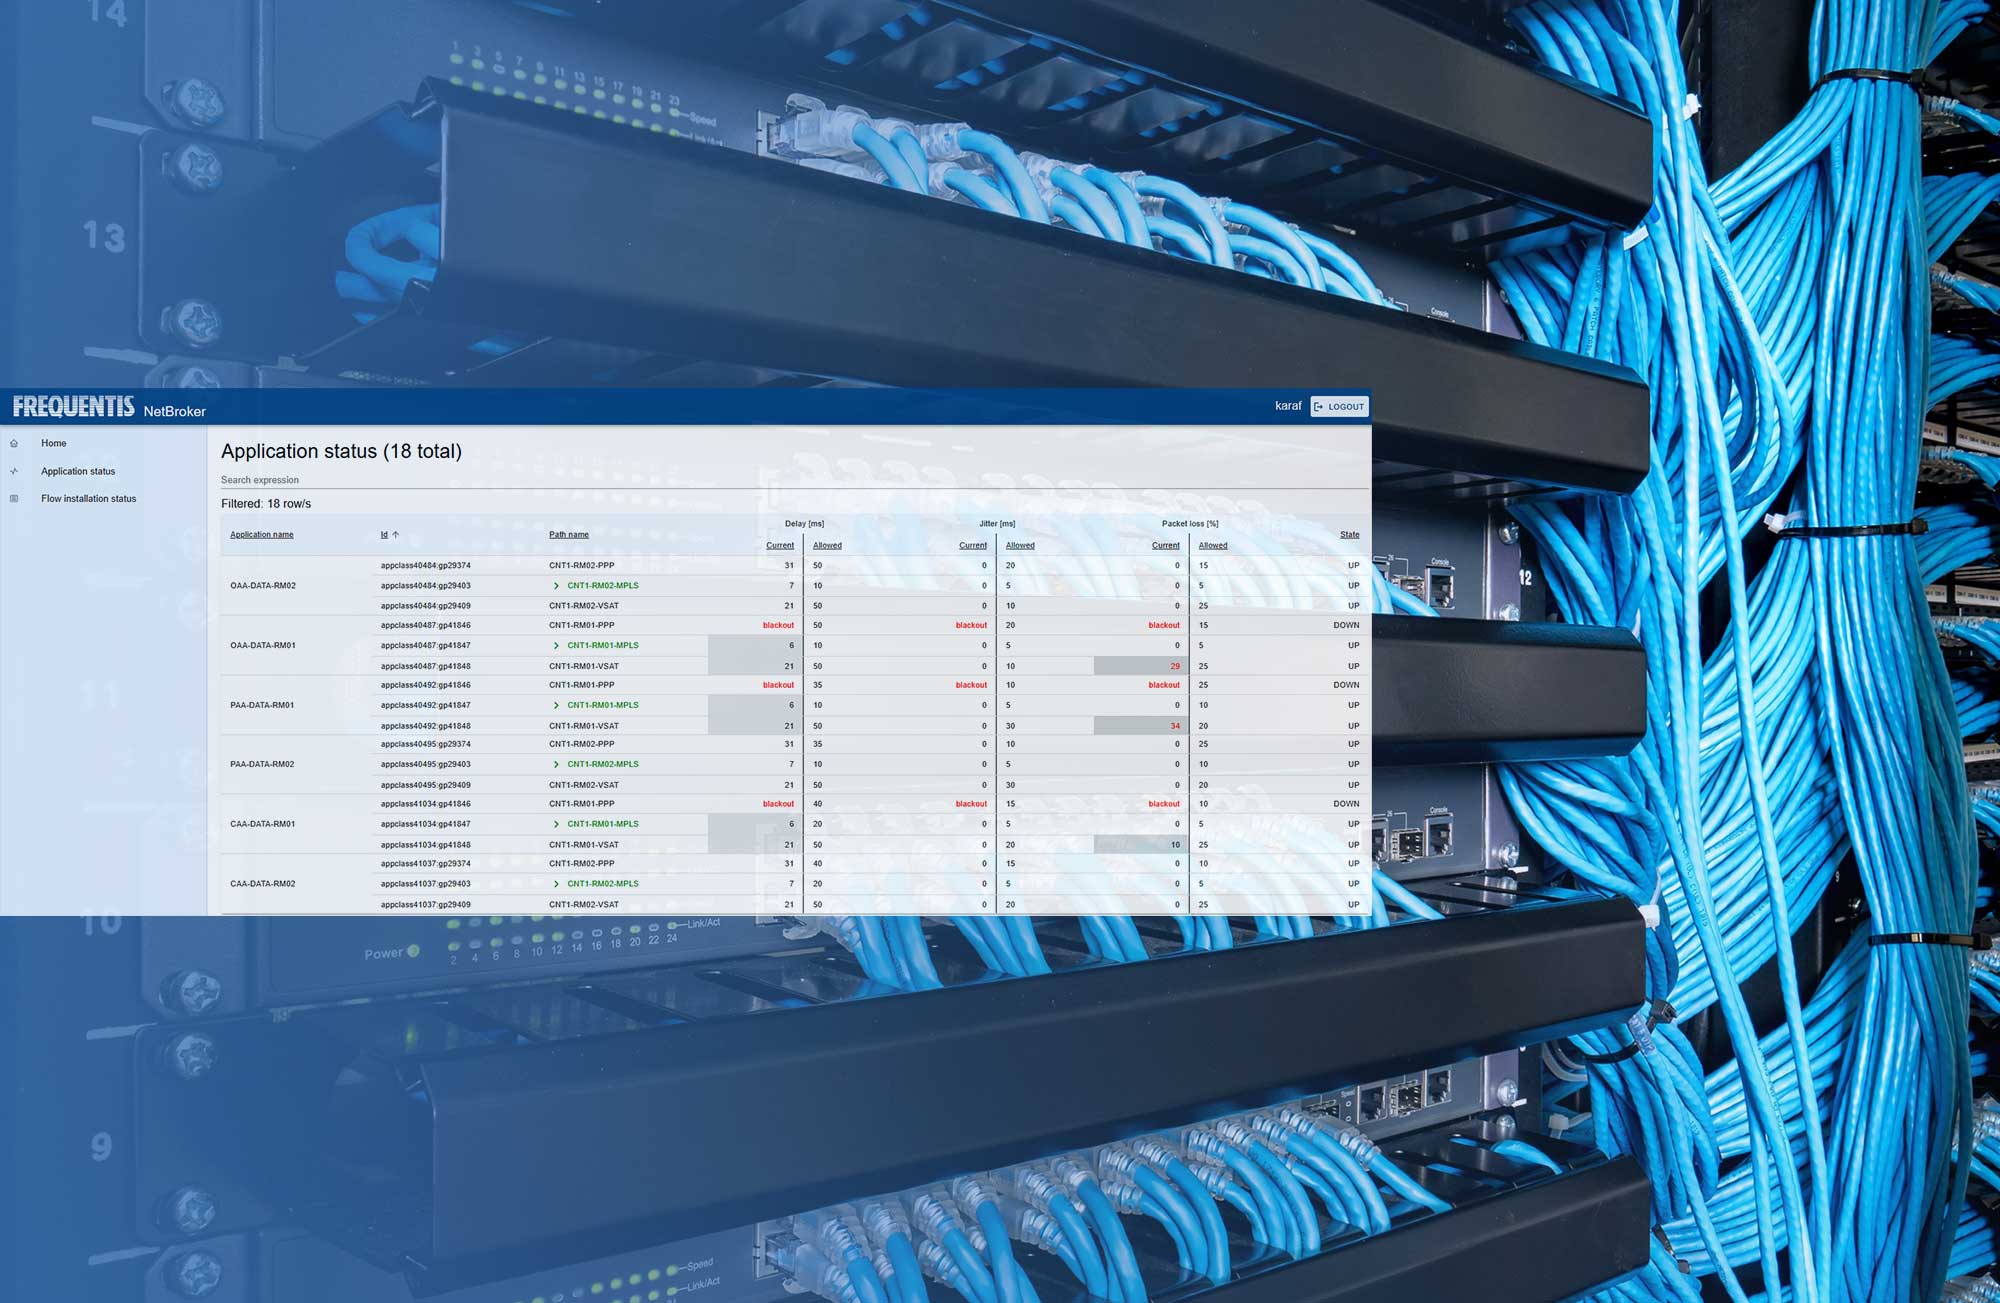
Task: Select the OAA-DATA-RM01 application name cell
Action: pyautogui.click(x=263, y=646)
